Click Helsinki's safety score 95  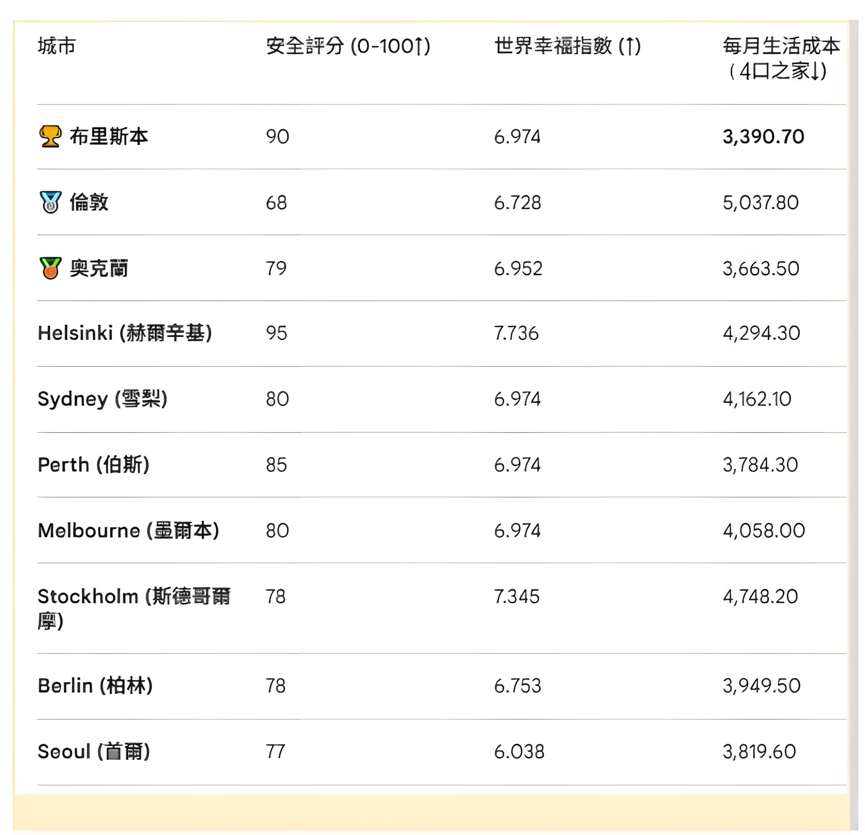coord(277,333)
